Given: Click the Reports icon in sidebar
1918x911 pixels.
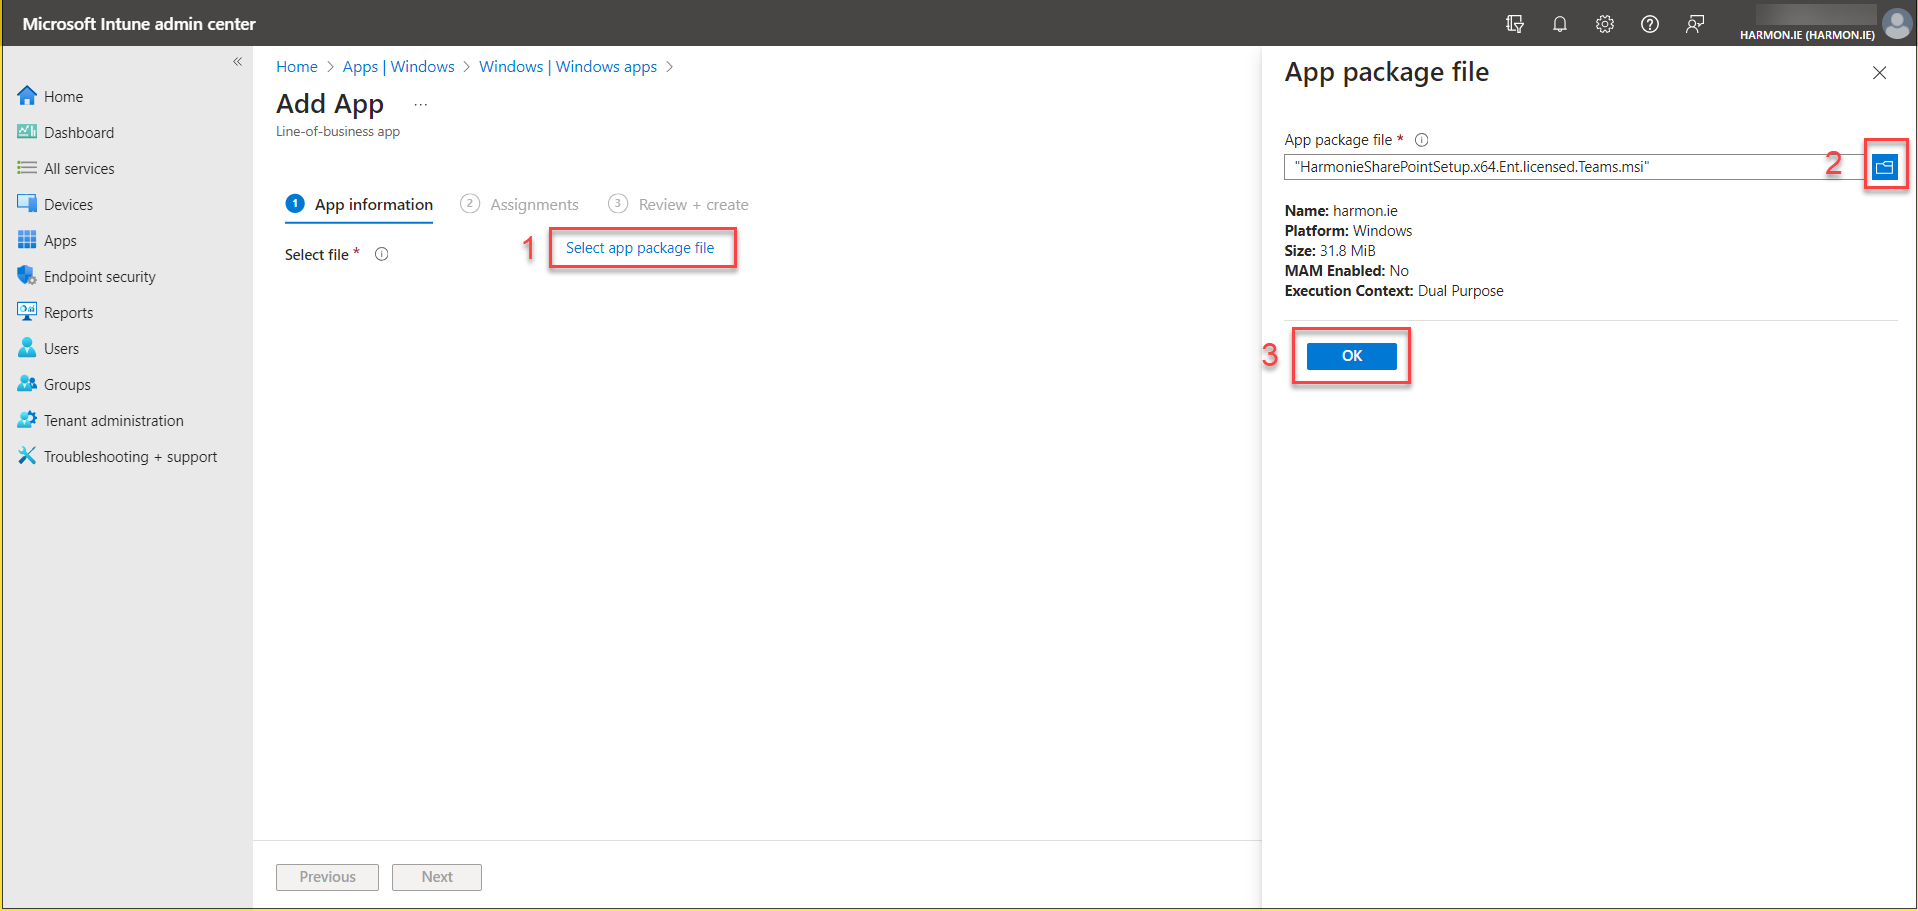Looking at the screenshot, I should pos(27,312).
